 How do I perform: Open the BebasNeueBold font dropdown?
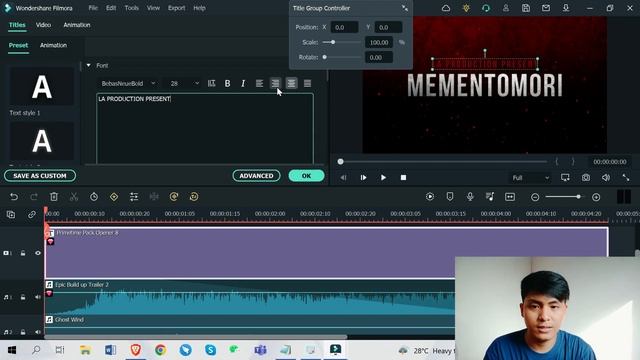pyautogui.click(x=128, y=83)
